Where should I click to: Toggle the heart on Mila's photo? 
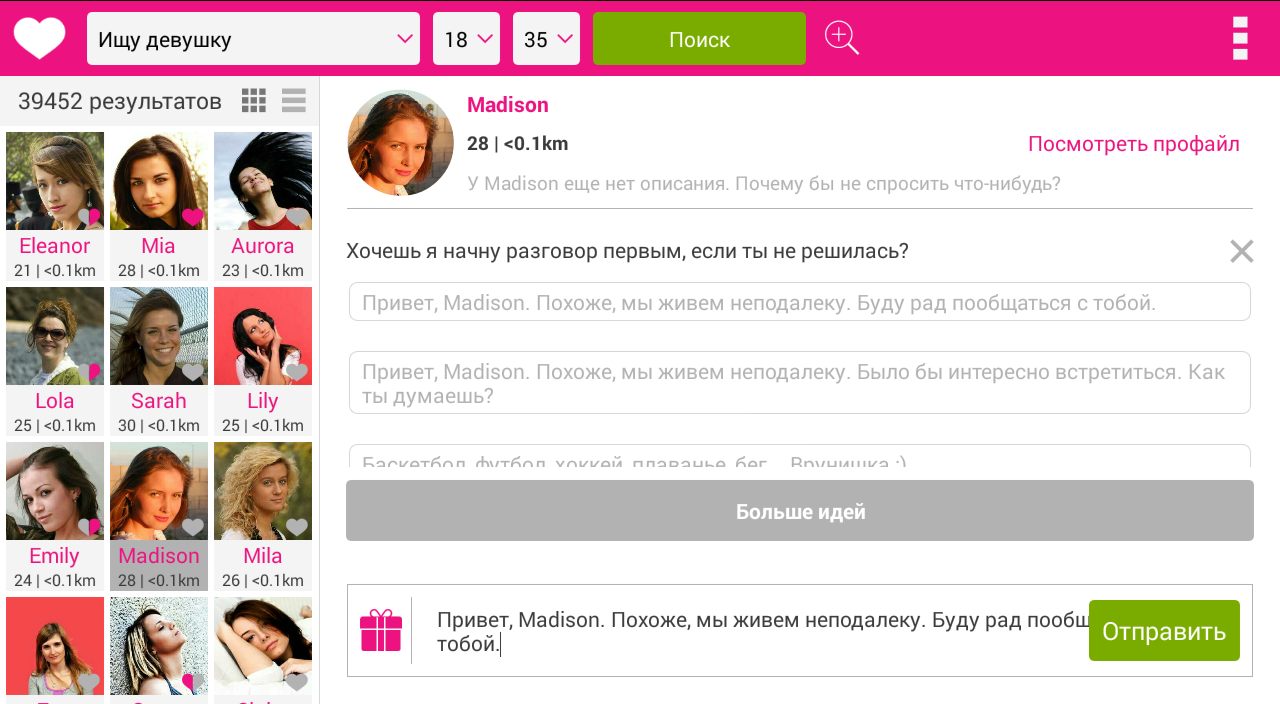297,527
